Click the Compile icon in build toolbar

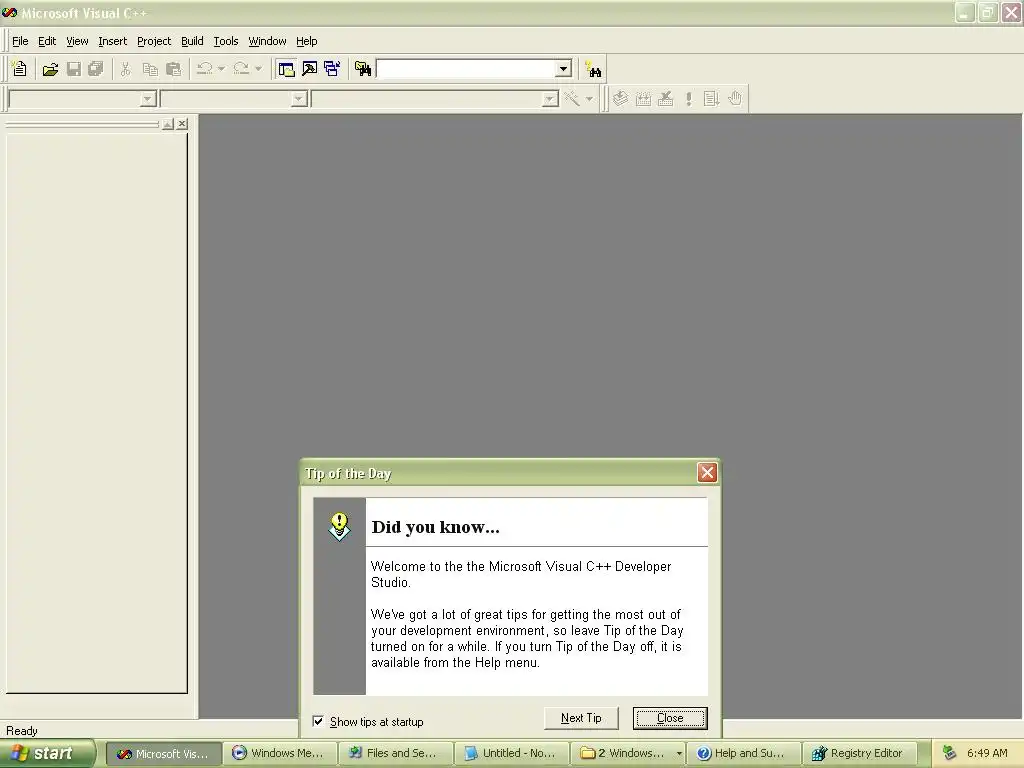pyautogui.click(x=620, y=99)
